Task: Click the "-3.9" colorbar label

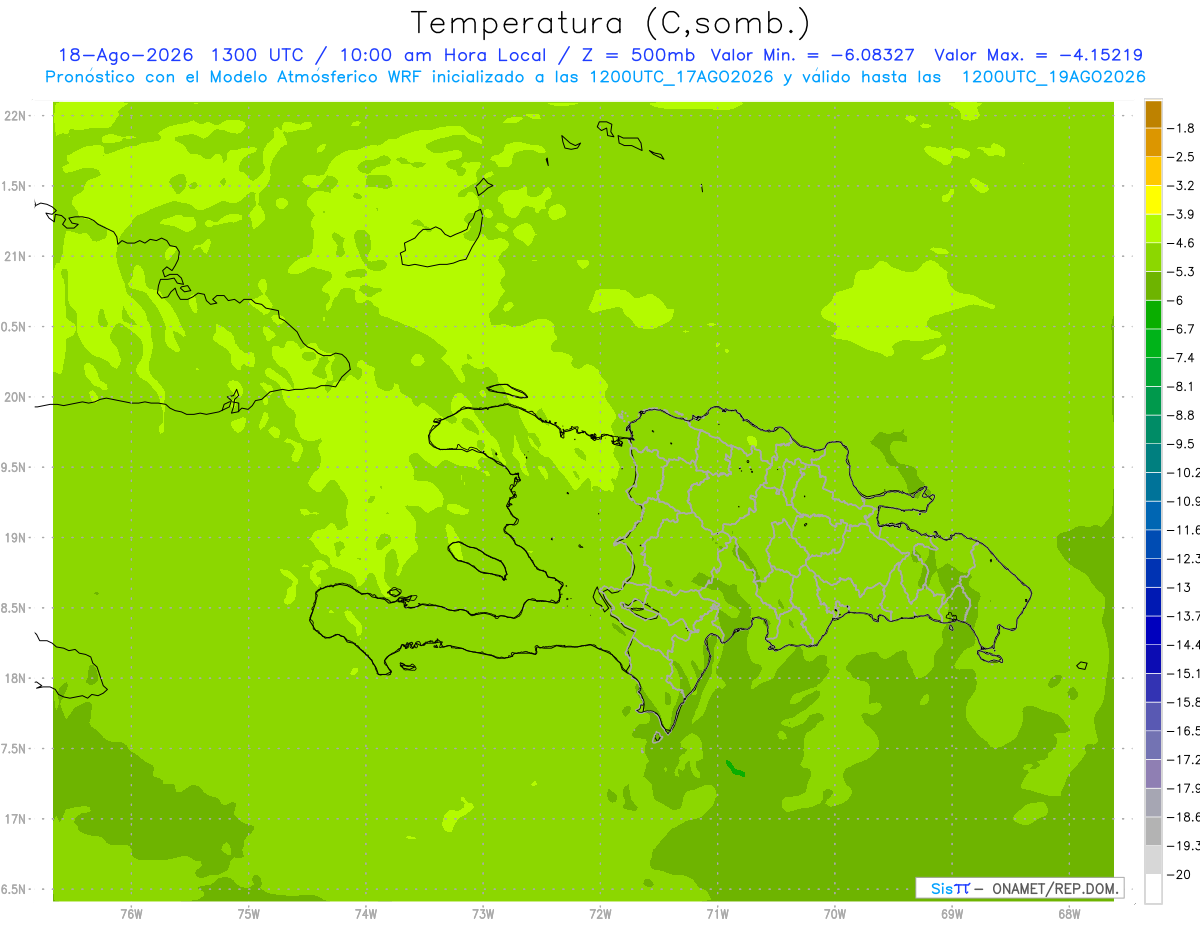Action: point(1181,214)
